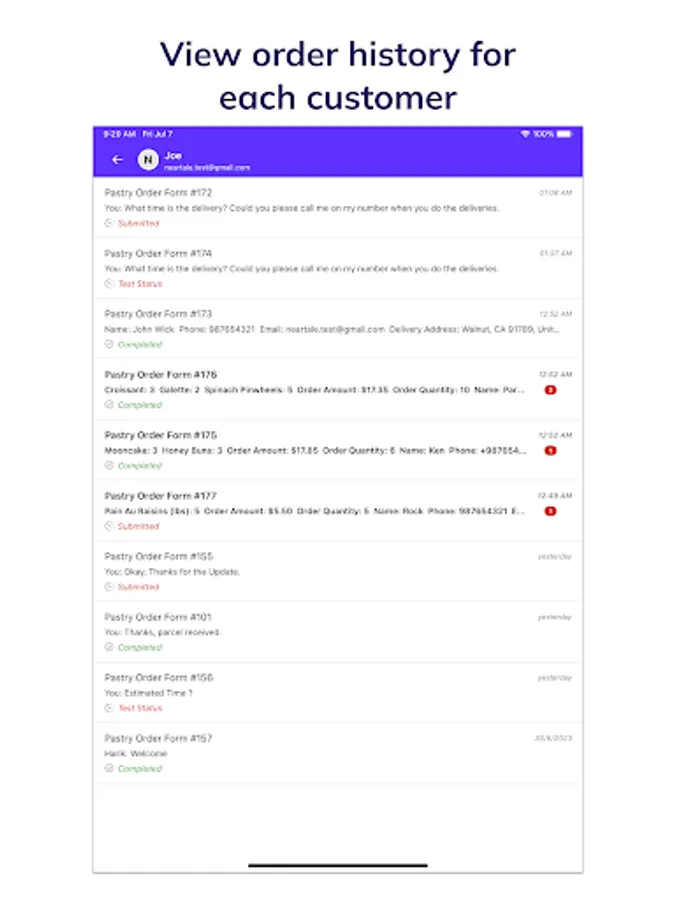Tap the Submitted label on order #177

click(138, 526)
